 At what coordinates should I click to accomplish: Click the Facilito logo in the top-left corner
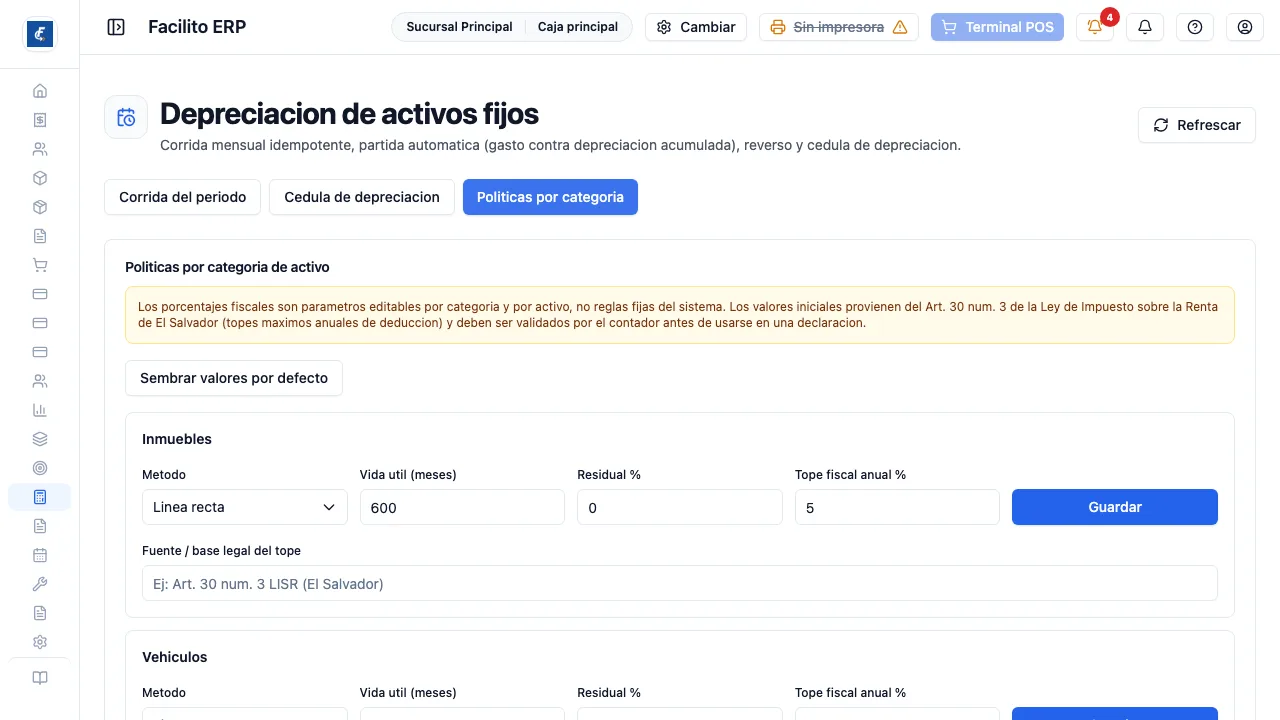(x=40, y=33)
